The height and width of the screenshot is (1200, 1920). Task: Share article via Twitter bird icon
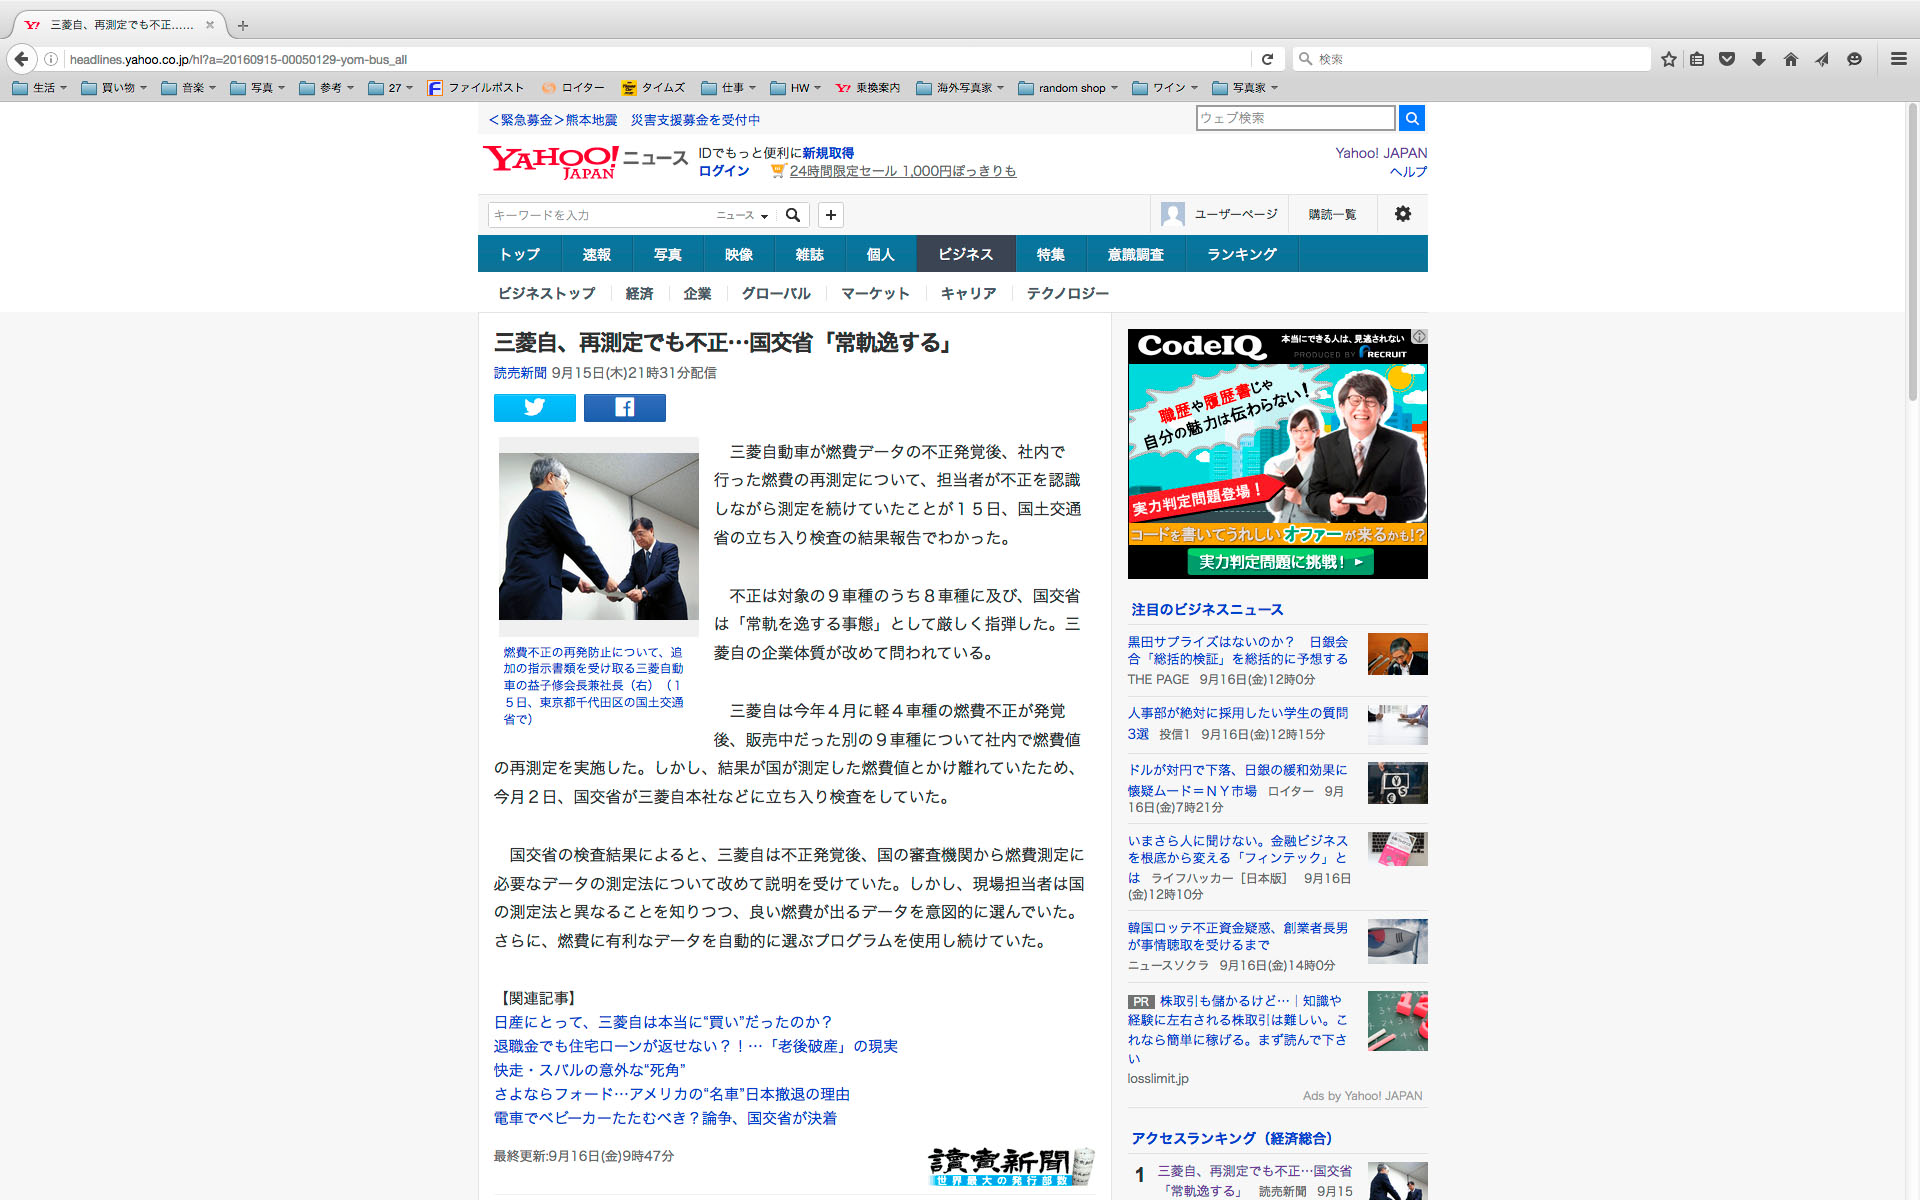pos(534,407)
